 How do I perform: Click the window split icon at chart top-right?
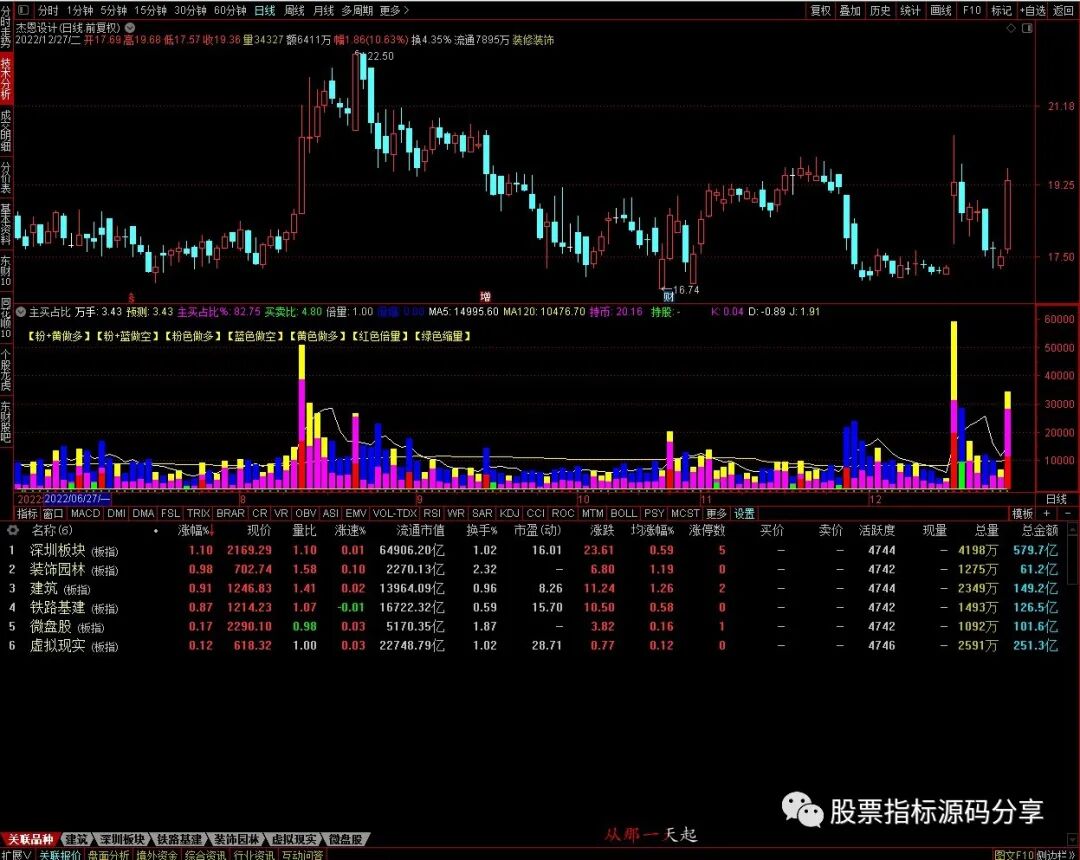[1027, 28]
